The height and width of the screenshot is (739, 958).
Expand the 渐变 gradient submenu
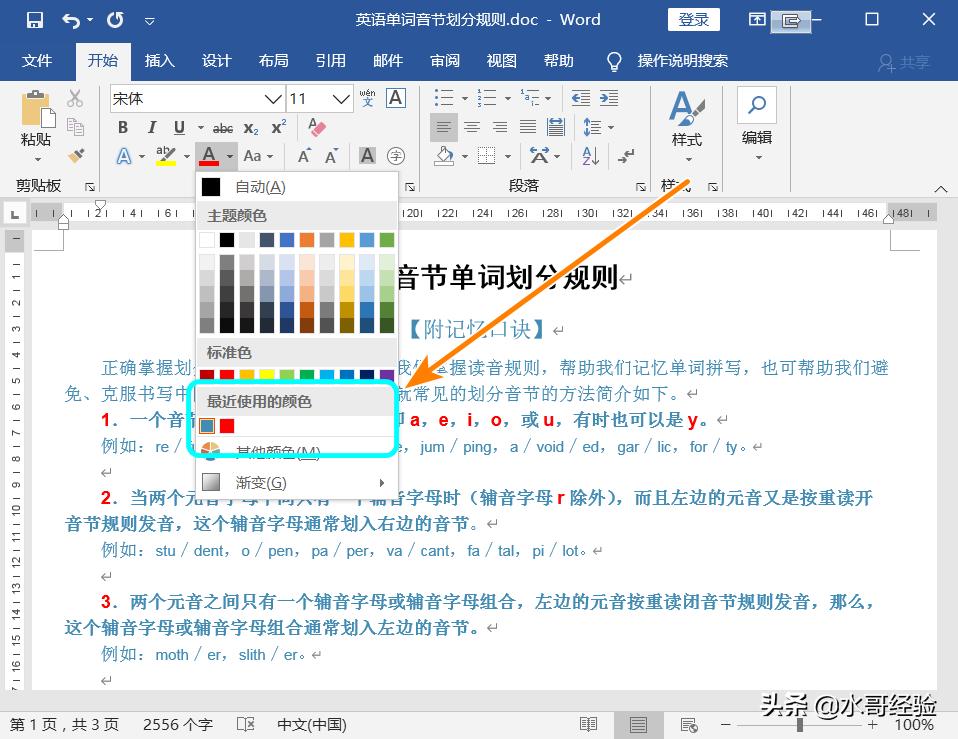[258, 483]
